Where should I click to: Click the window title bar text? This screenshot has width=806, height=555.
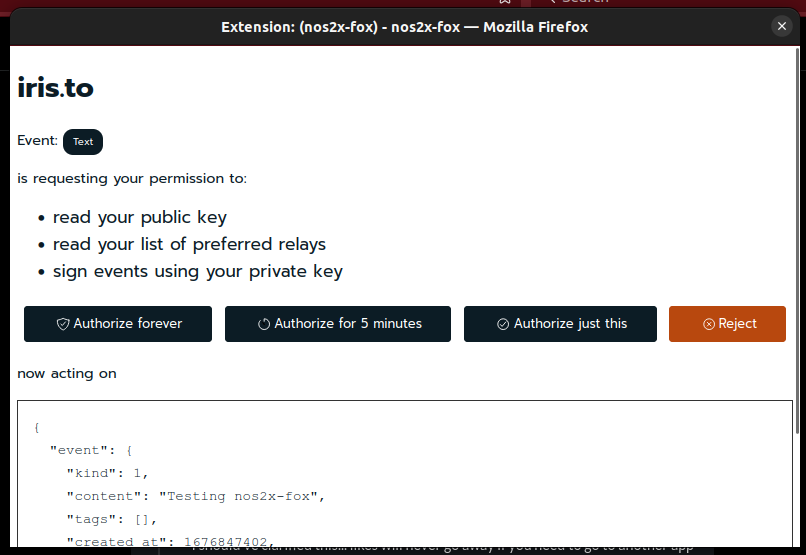[405, 27]
